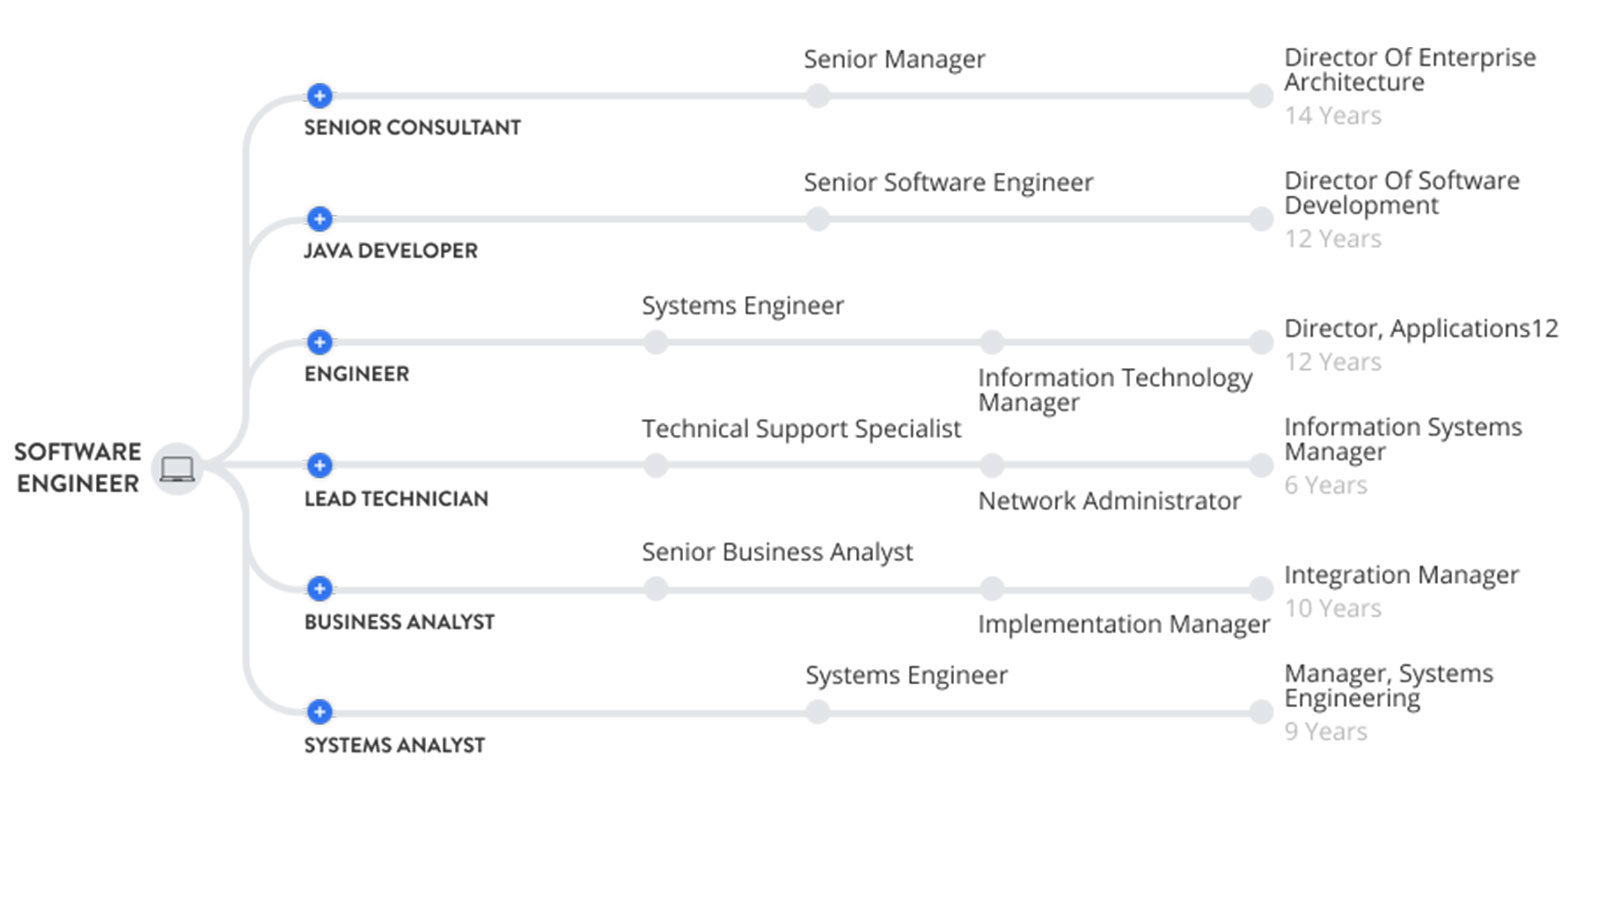Click the SYSTEMS ANALYST branch label

[x=395, y=745]
